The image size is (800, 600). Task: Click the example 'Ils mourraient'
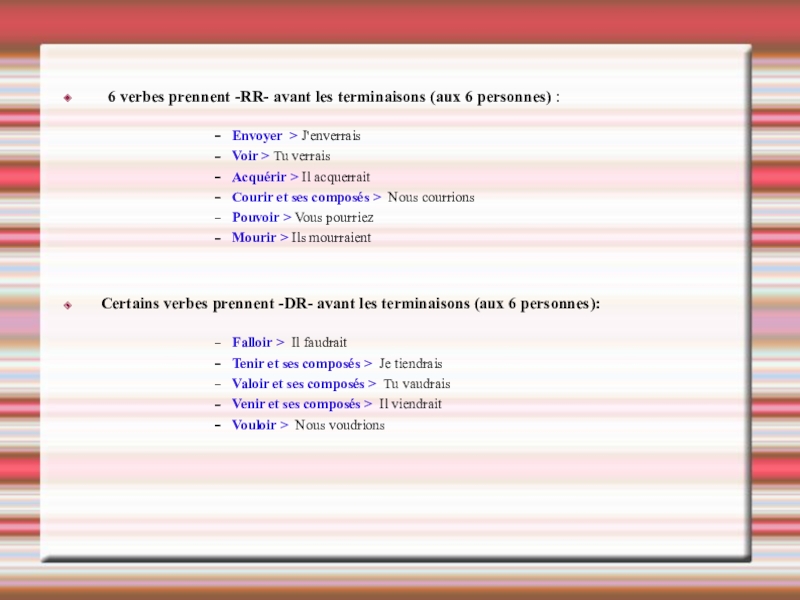click(331, 238)
